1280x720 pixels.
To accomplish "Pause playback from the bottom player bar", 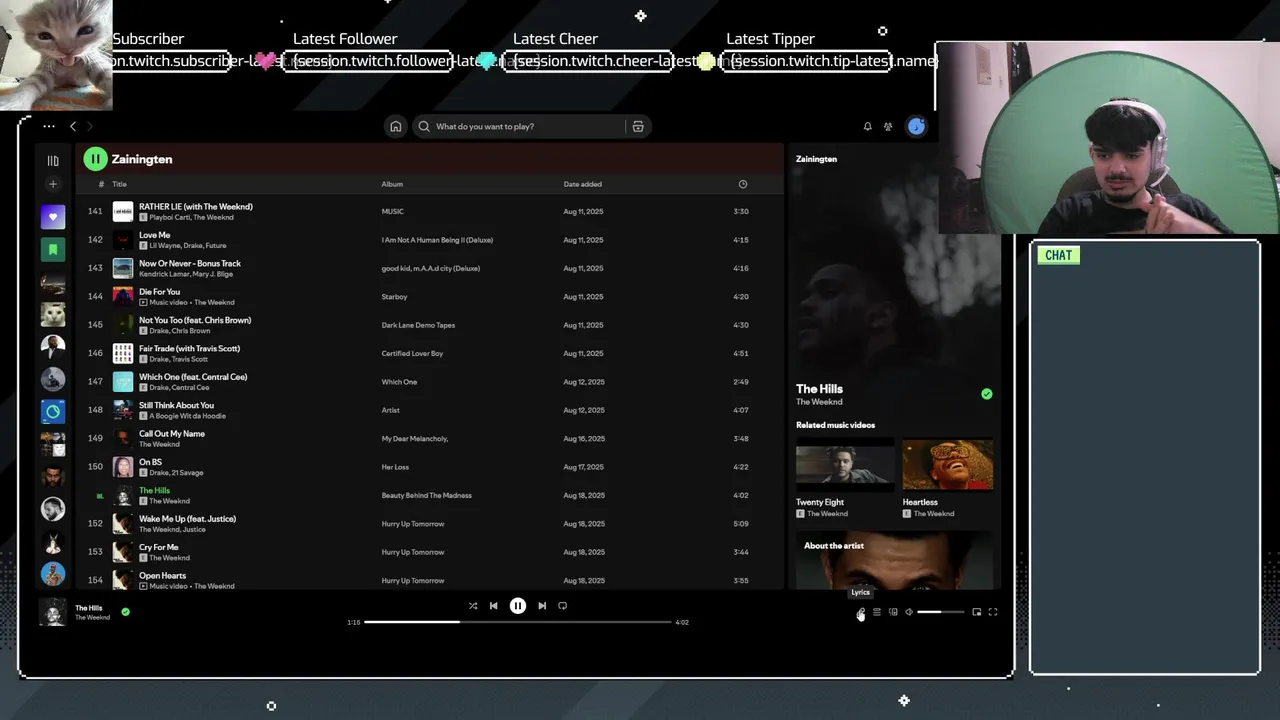I will (x=518, y=605).
